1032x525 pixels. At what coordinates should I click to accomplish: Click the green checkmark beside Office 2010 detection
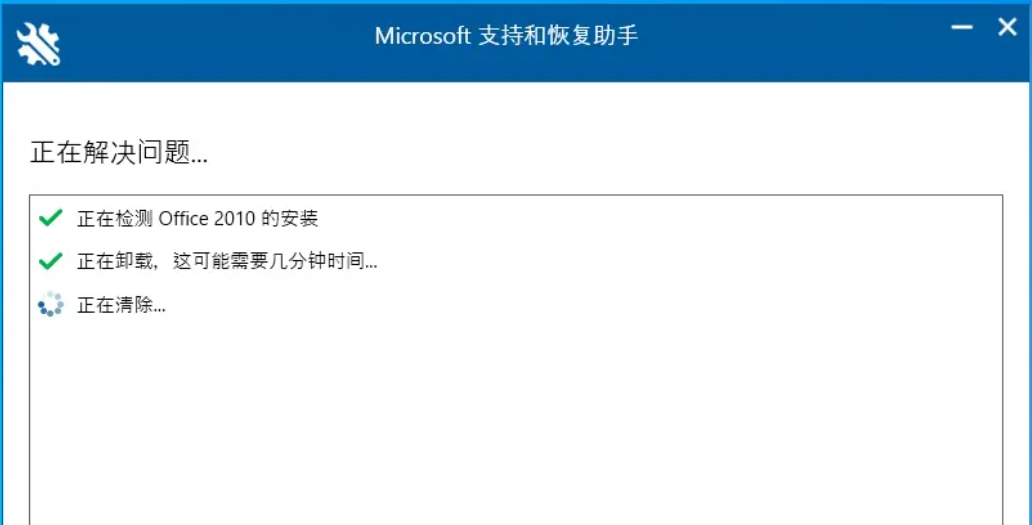(51, 218)
